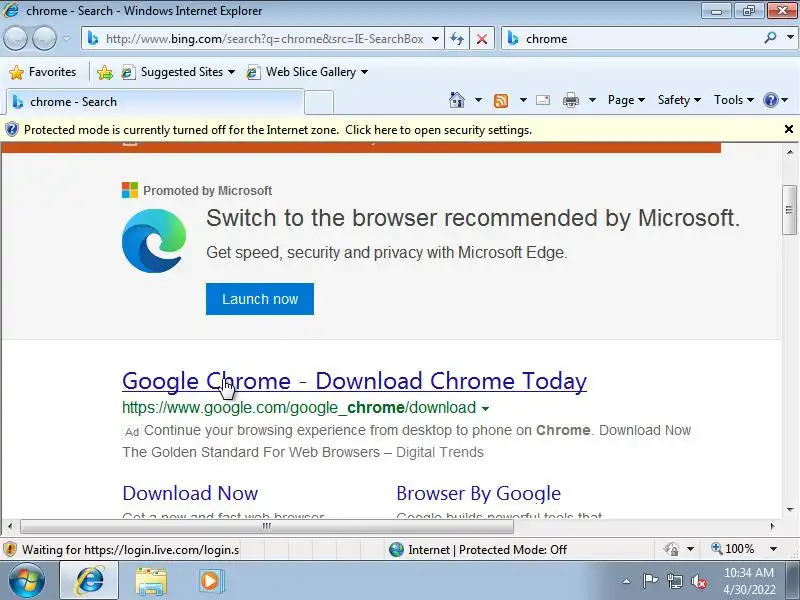Click the Back navigation button
The width and height of the screenshot is (800, 600).
click(x=15, y=38)
